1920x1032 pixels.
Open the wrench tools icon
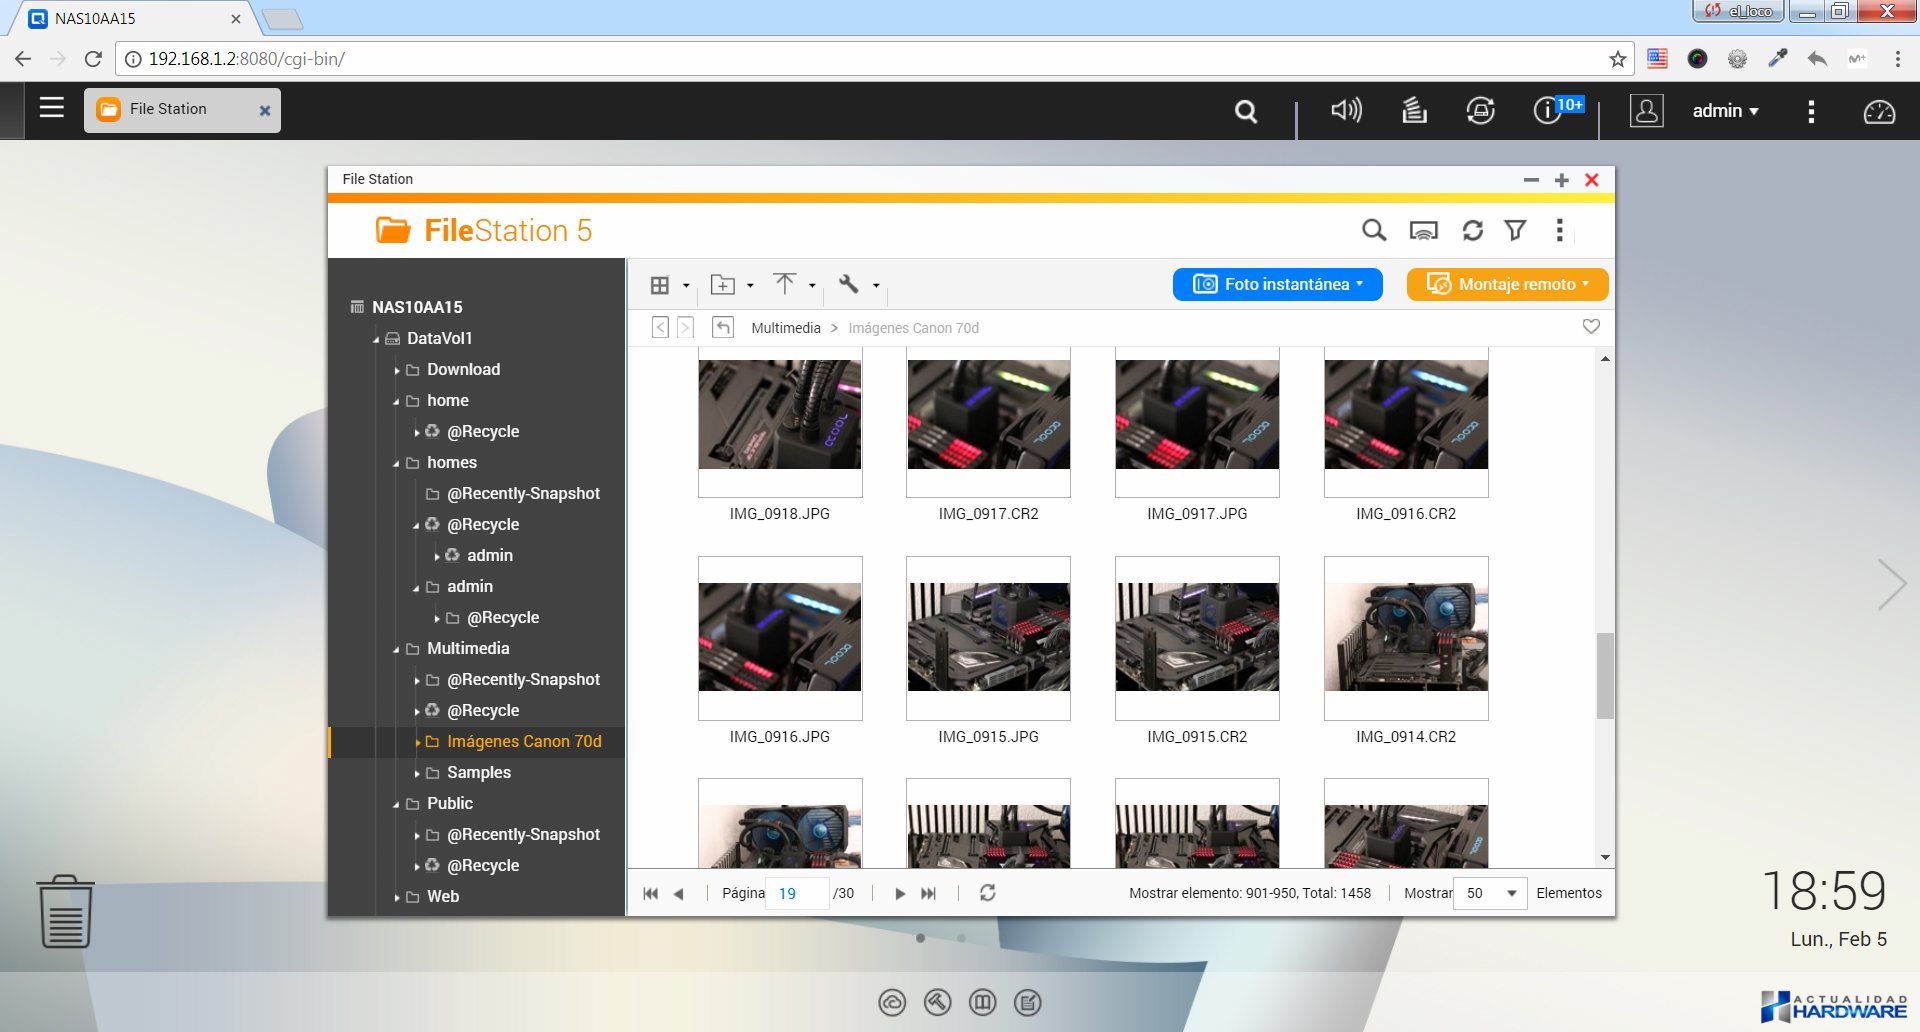pyautogui.click(x=849, y=285)
